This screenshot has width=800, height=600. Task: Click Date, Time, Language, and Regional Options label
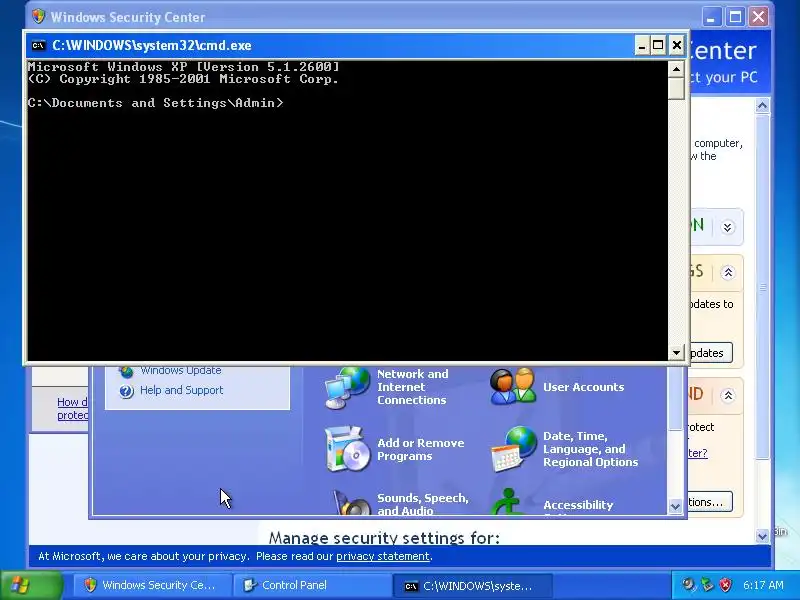point(590,449)
